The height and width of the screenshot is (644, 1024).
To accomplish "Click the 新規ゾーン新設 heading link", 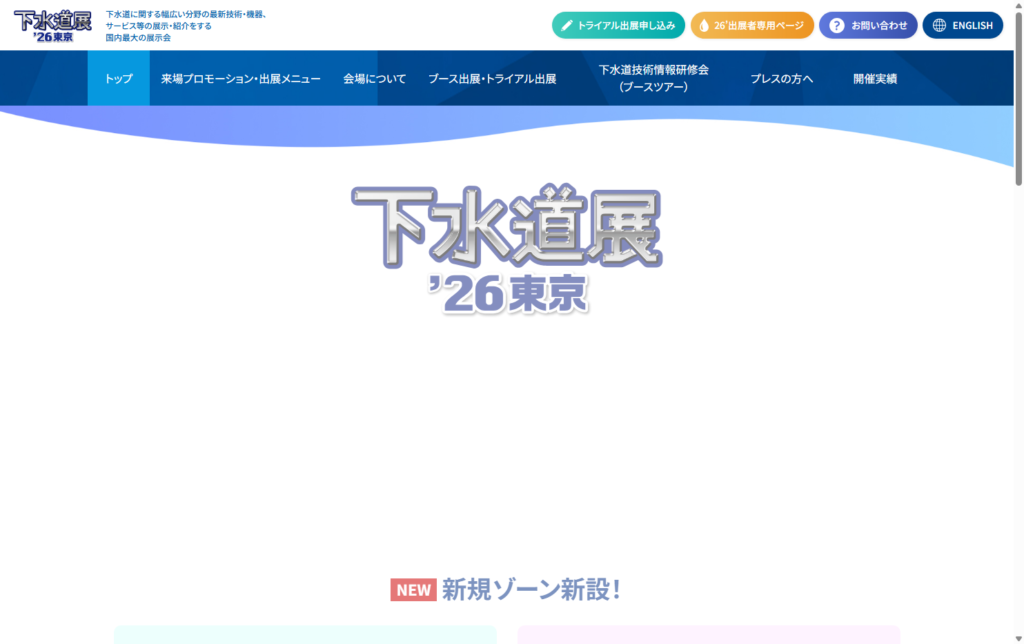I will [530, 590].
